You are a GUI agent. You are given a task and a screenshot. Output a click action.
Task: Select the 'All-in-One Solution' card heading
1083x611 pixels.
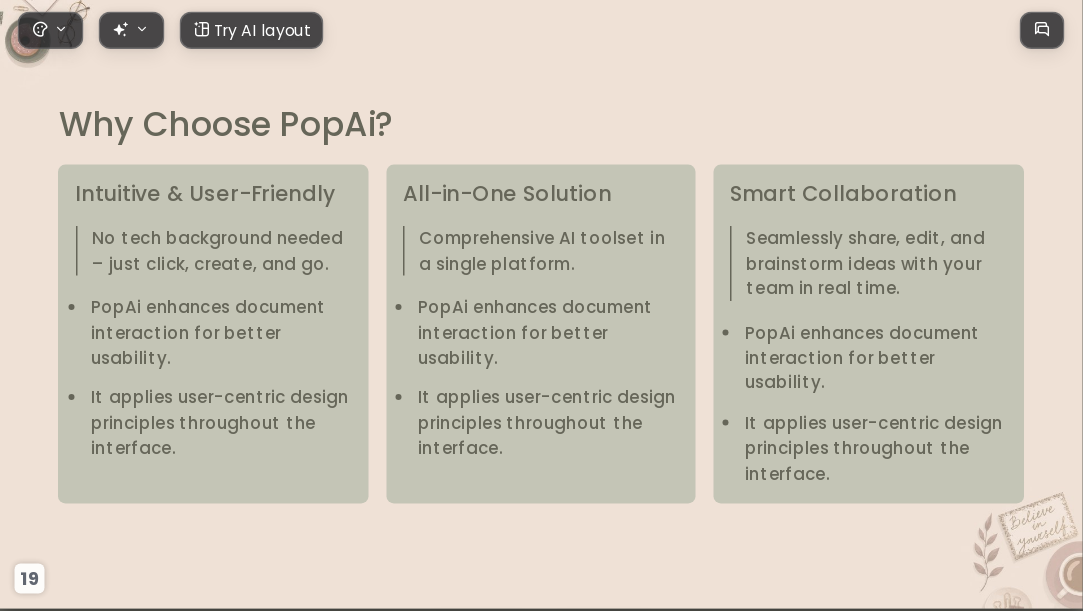coord(507,193)
